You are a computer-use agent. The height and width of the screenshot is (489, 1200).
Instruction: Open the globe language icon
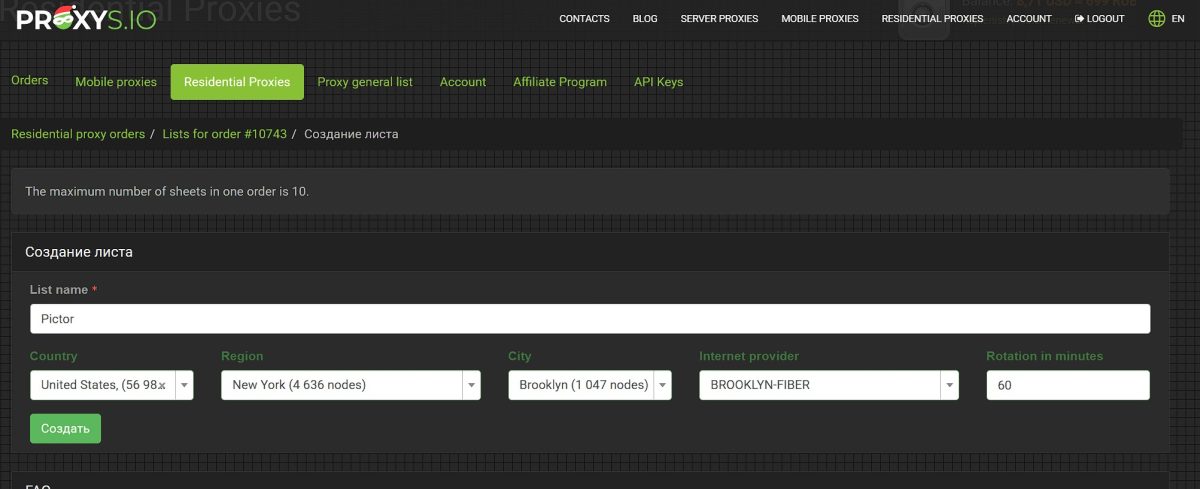tap(1157, 18)
